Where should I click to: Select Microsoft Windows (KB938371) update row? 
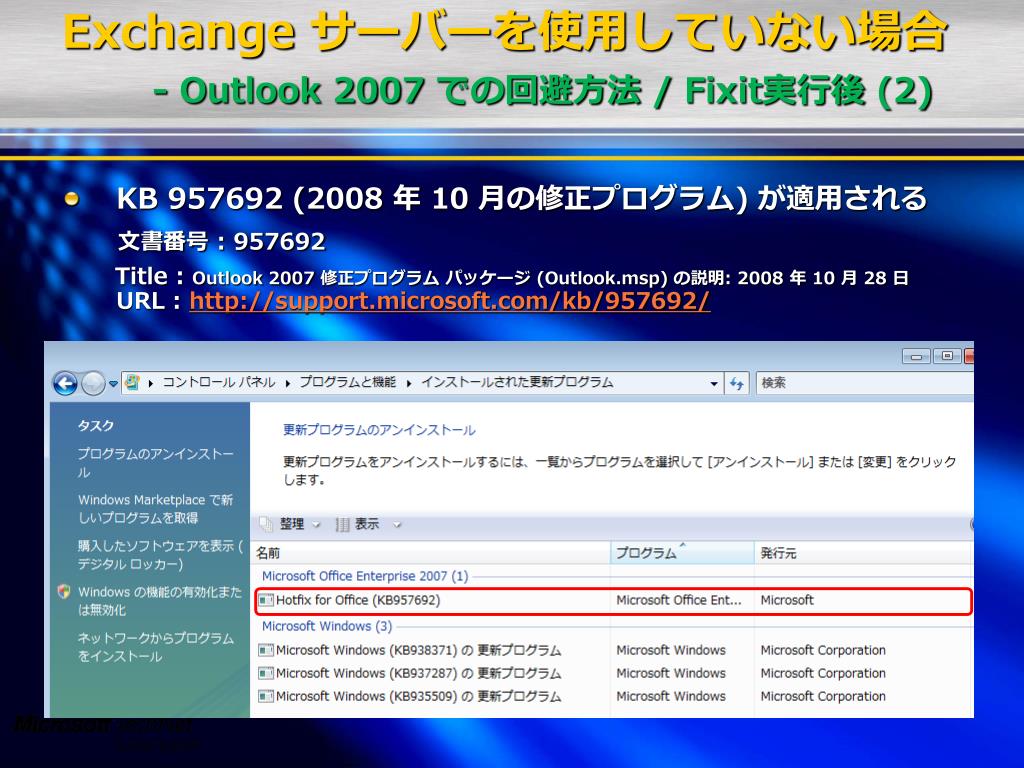[613, 650]
